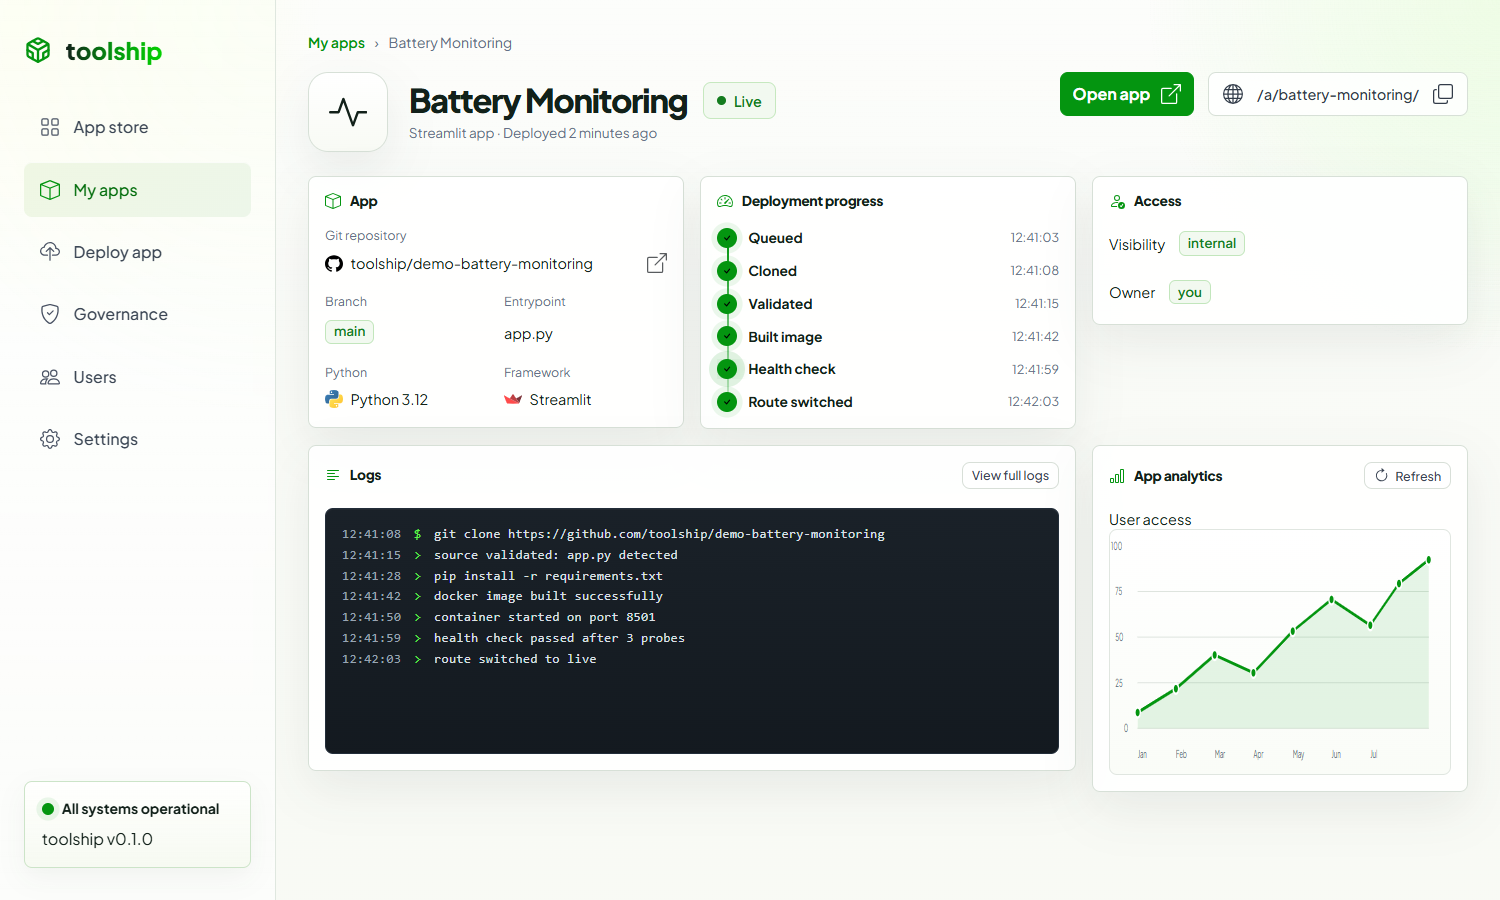Screen dimensions: 1500x900
Task: Click the Users people icon
Action: 50,377
